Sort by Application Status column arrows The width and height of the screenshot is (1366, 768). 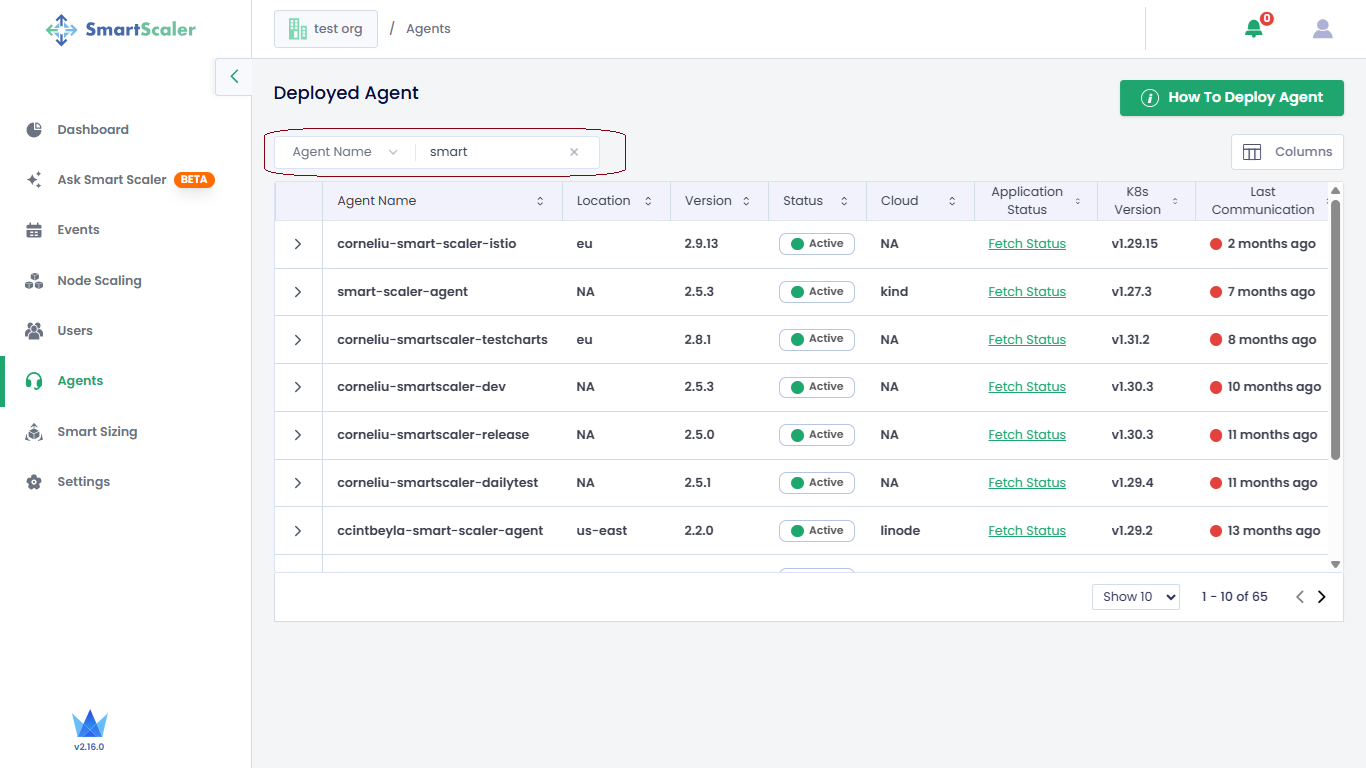point(1078,201)
